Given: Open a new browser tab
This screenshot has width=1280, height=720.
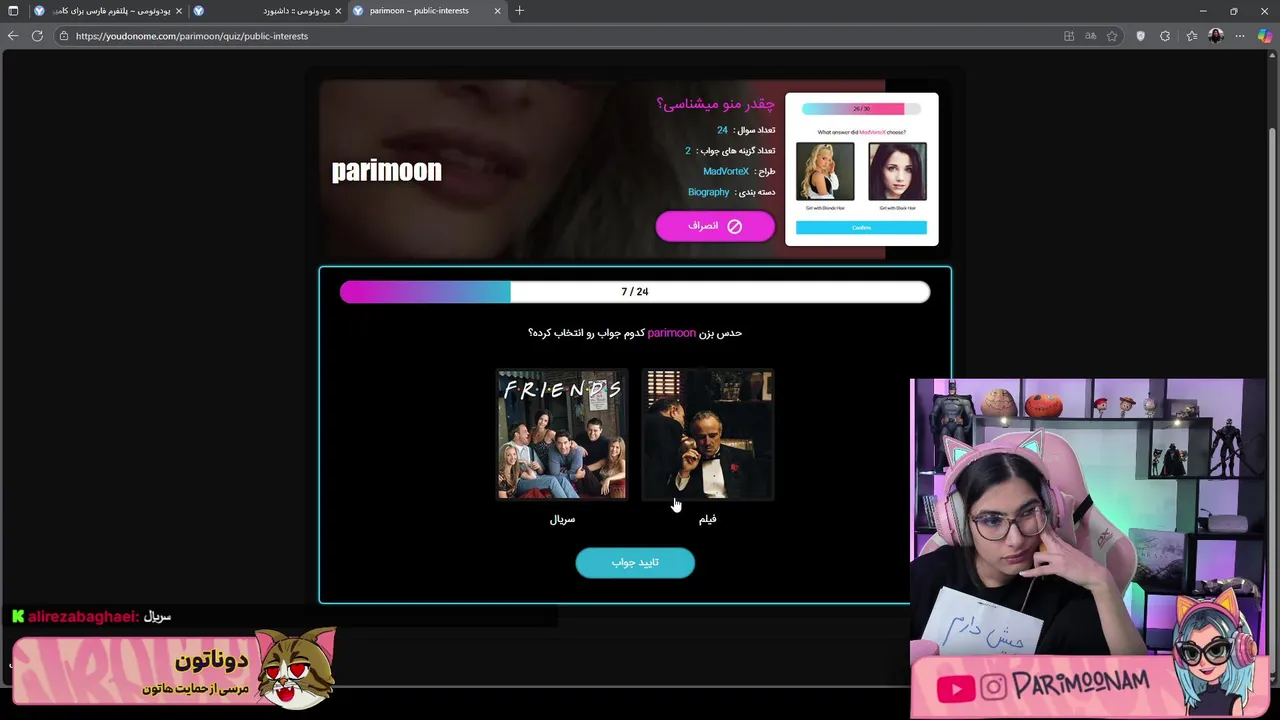Looking at the screenshot, I should point(519,11).
